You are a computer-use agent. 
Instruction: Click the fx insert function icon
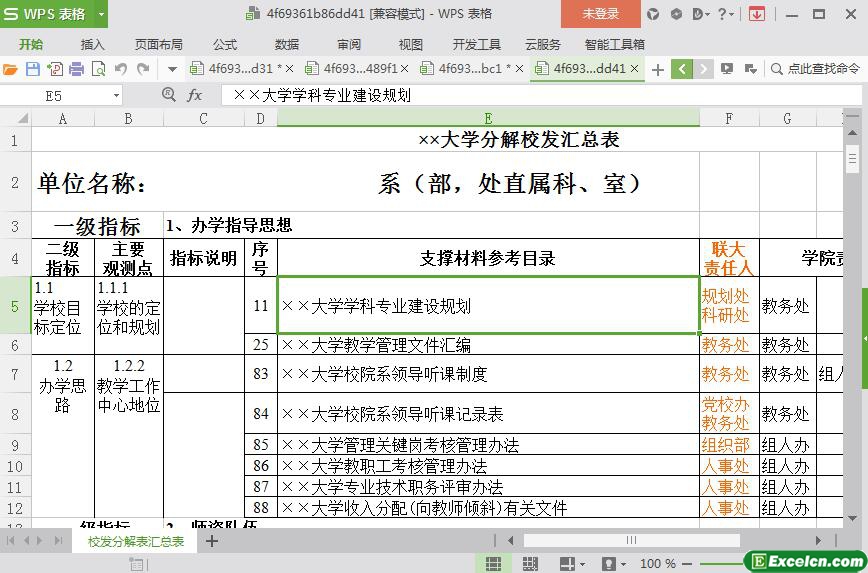(x=195, y=95)
